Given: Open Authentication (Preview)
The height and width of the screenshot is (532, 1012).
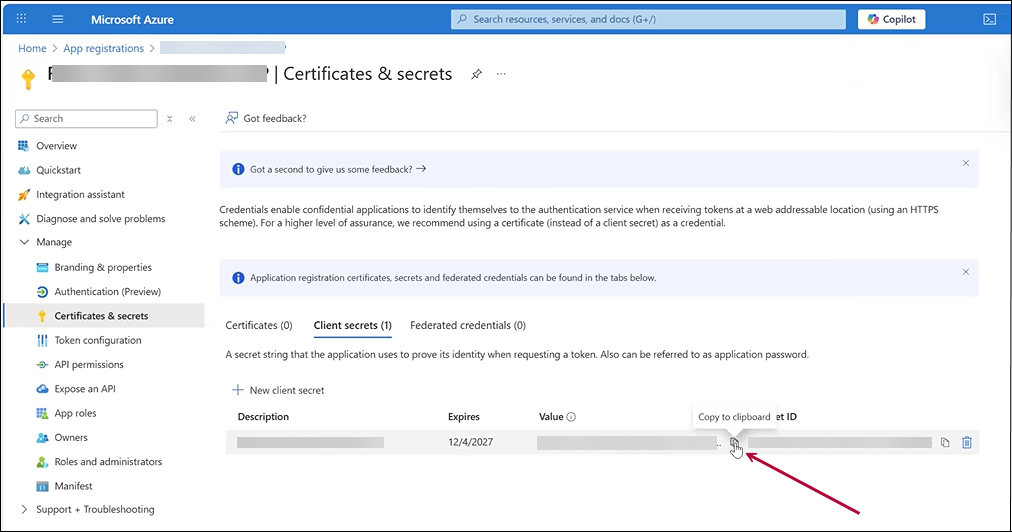Looking at the screenshot, I should point(107,292).
